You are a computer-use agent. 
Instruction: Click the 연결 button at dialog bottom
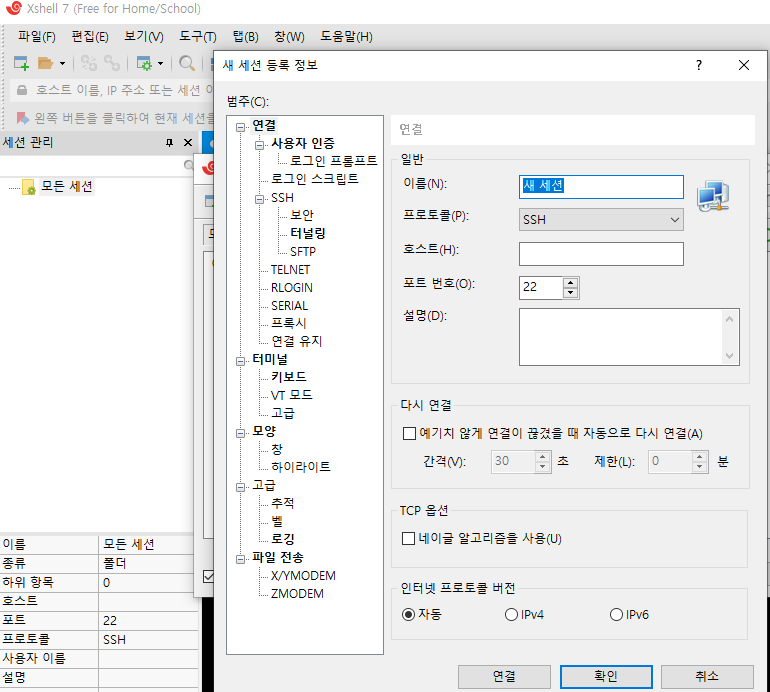[504, 677]
